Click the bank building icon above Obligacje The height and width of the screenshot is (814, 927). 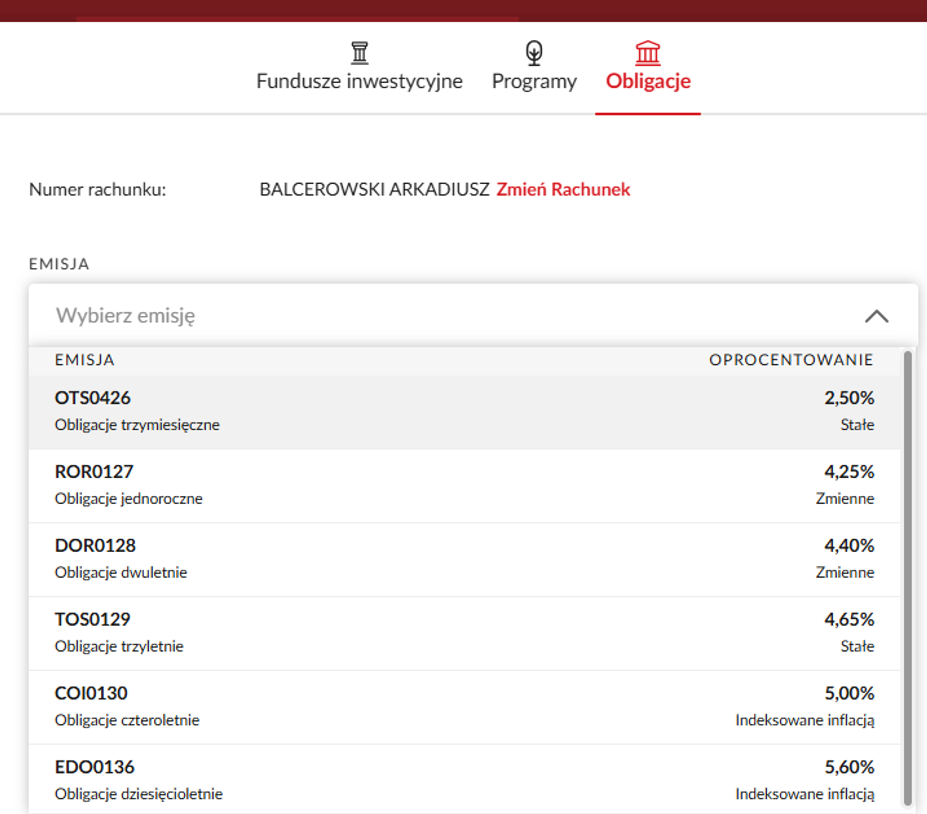(648, 53)
